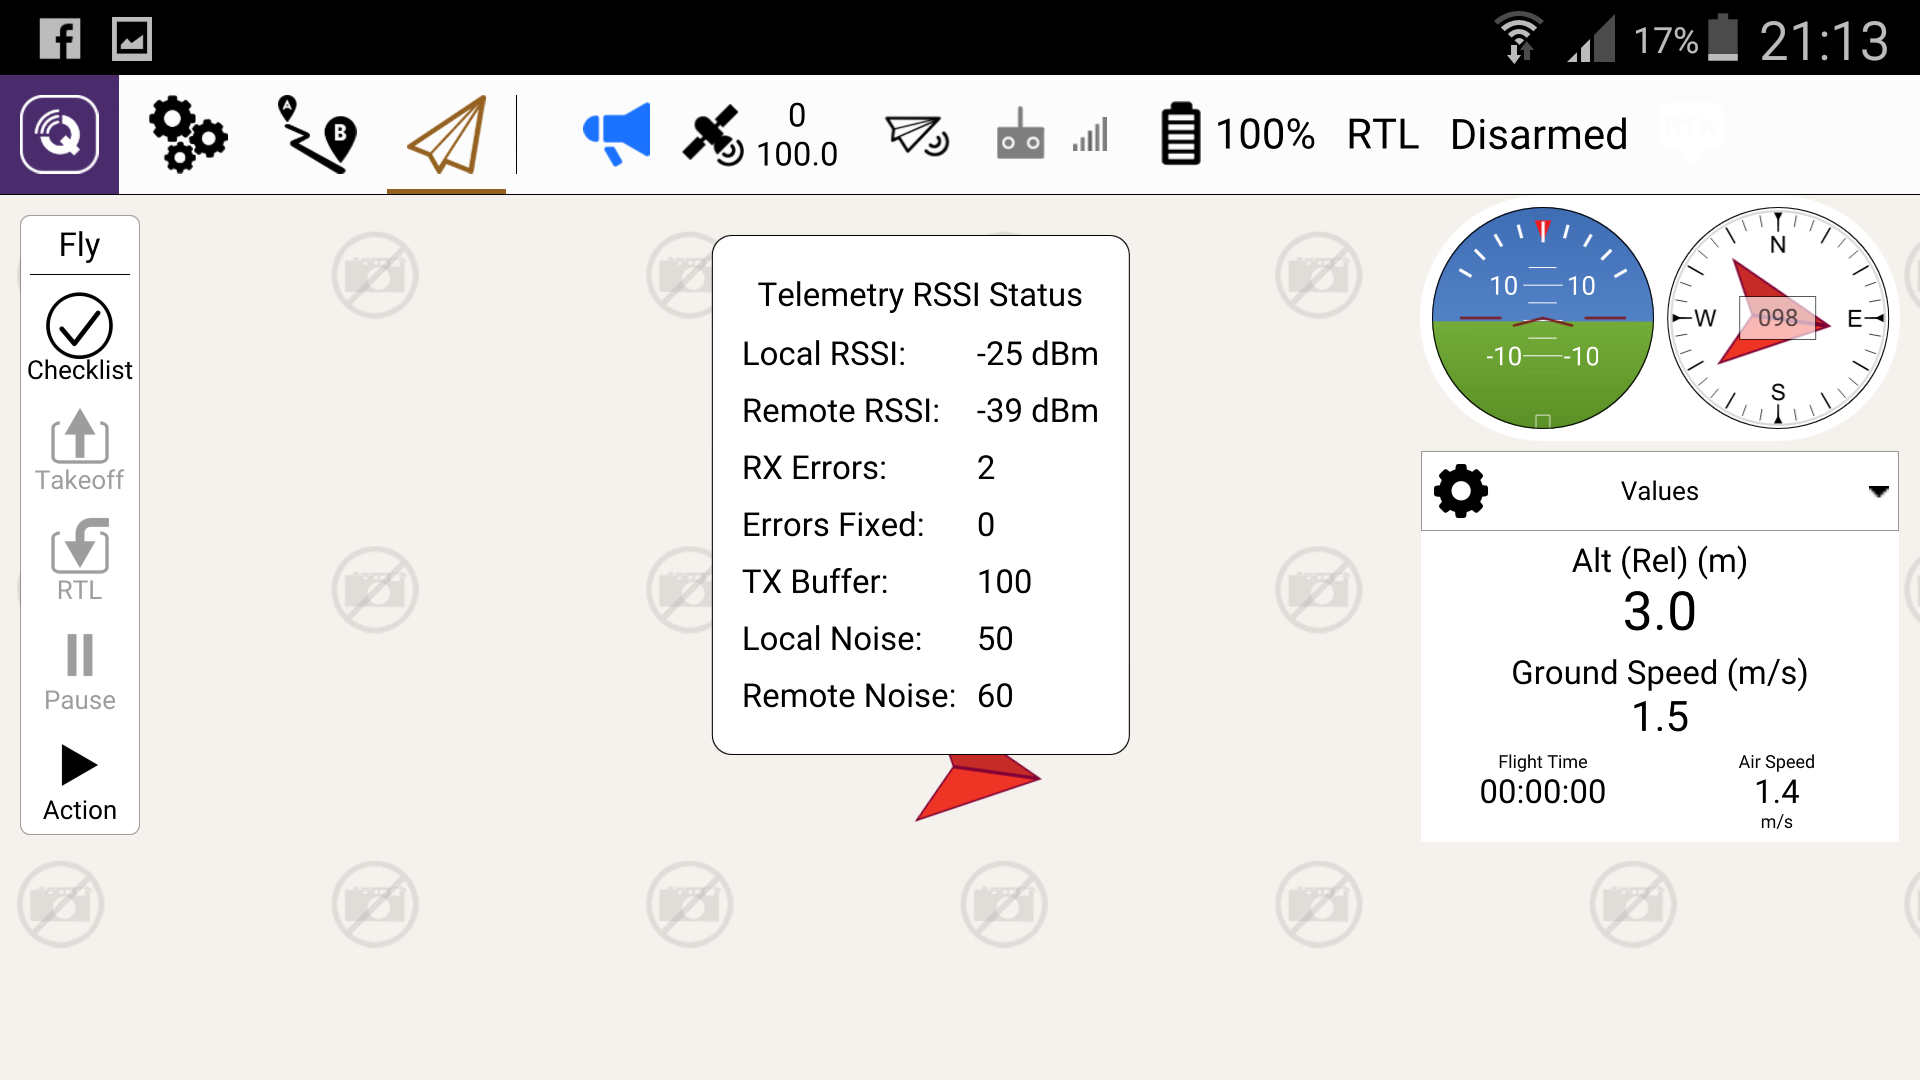Tap the Disarmed status to arm
Screen dimensions: 1920x1080
1538,134
